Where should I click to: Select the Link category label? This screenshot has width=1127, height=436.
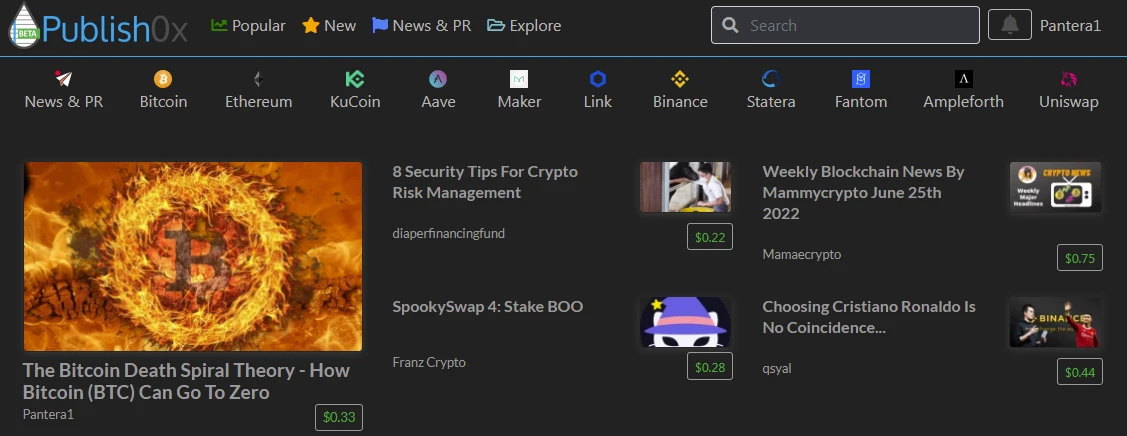598,101
